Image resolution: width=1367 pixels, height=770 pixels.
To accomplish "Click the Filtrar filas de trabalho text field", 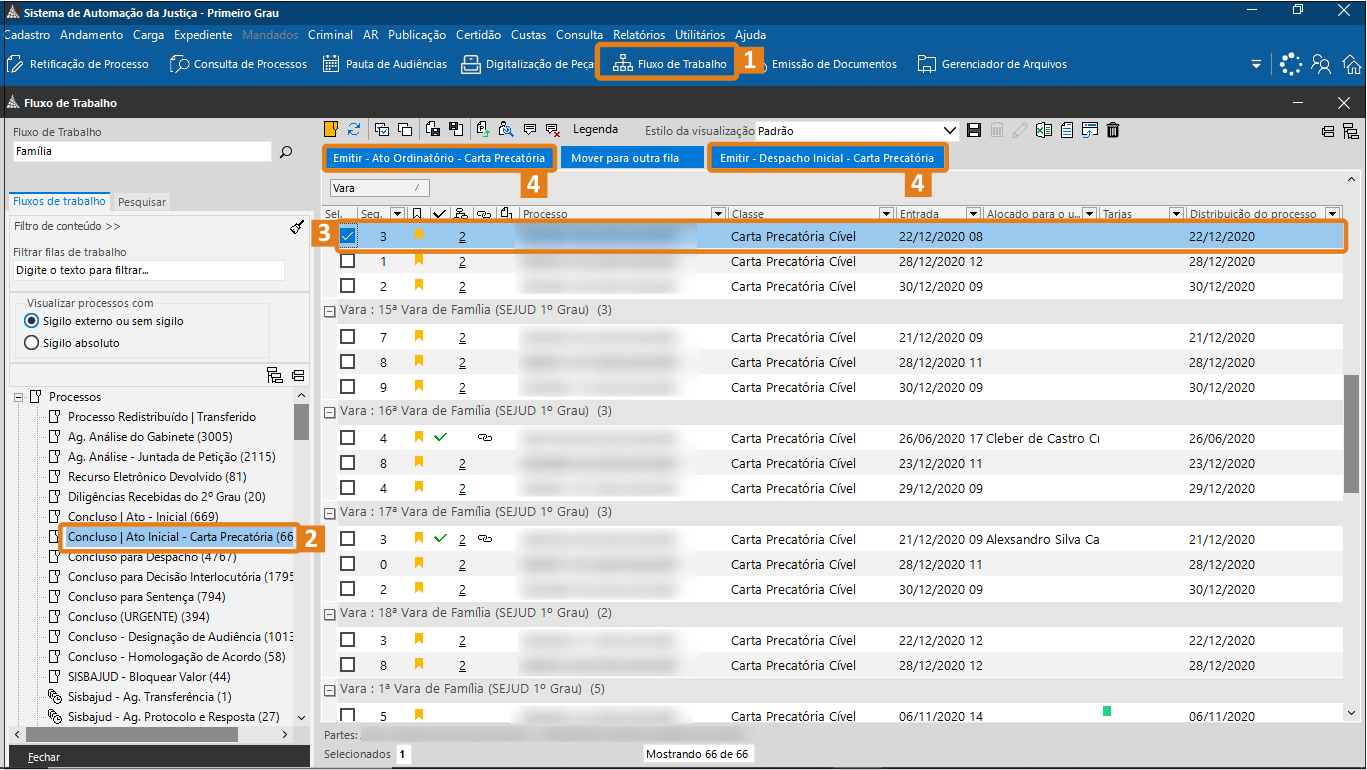I will tap(148, 271).
